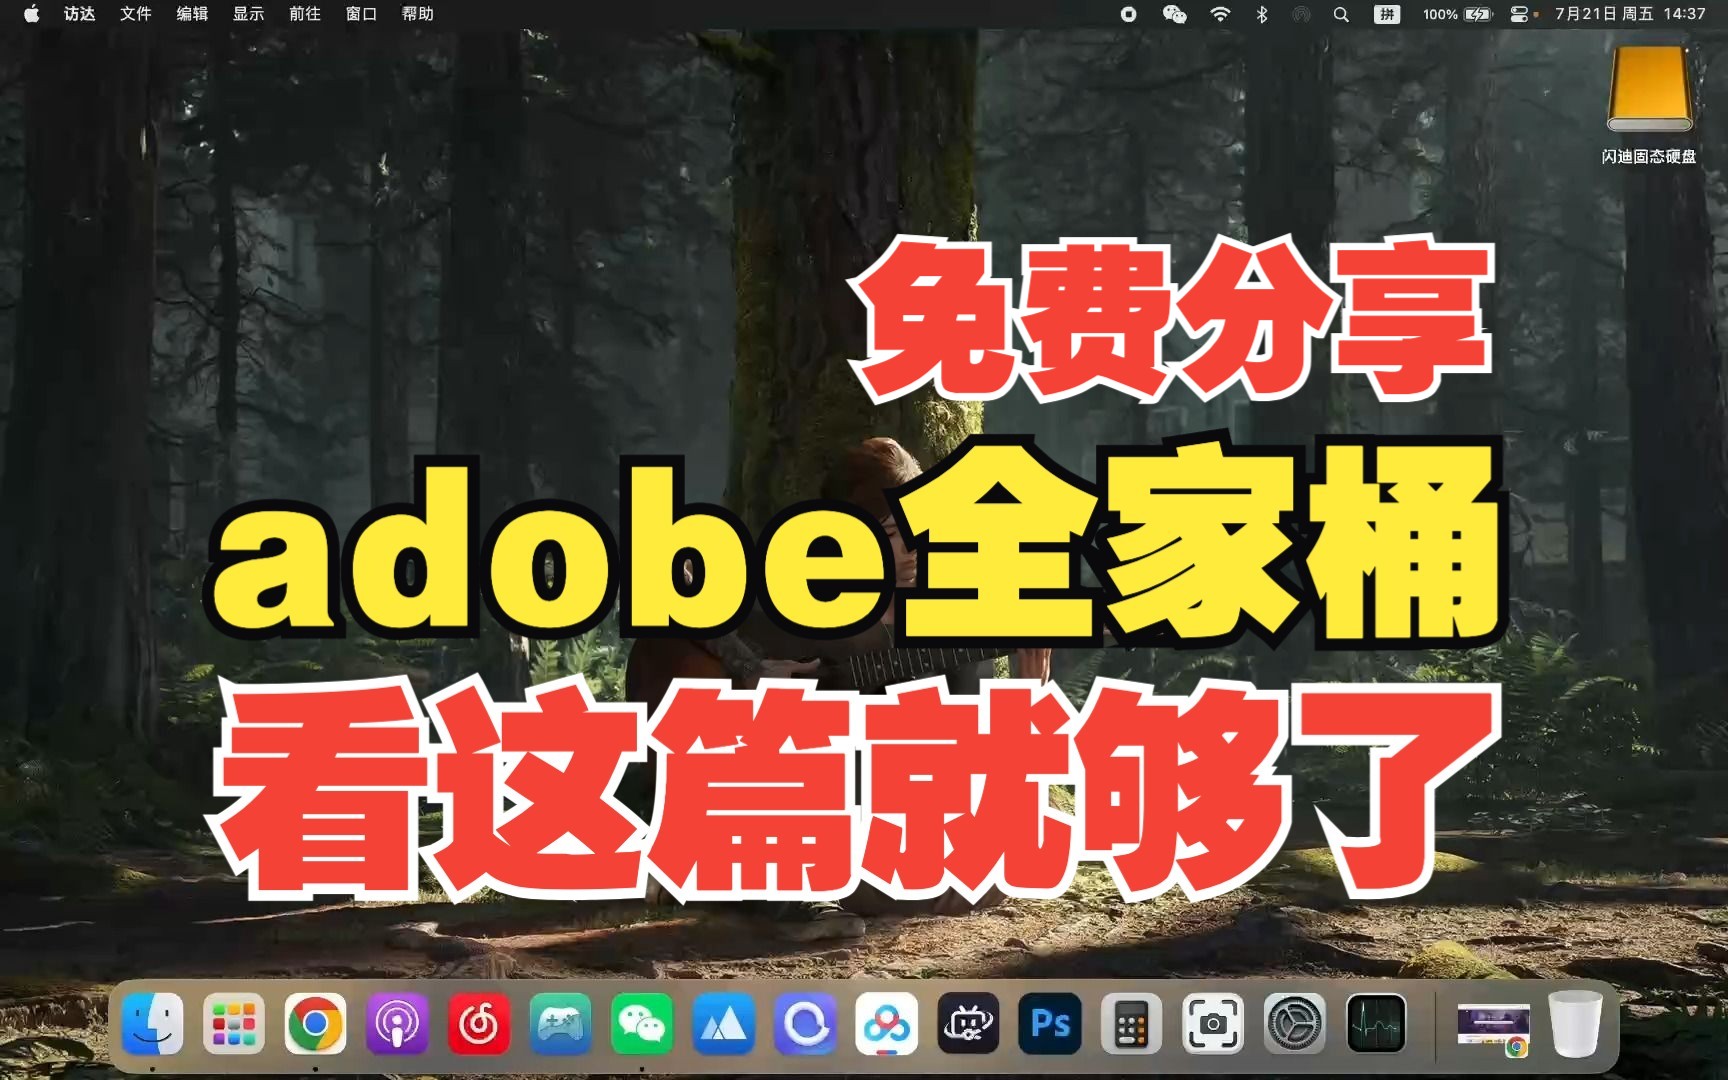
Task: Open the Screenshot utility in the Dock
Action: [1213, 1024]
